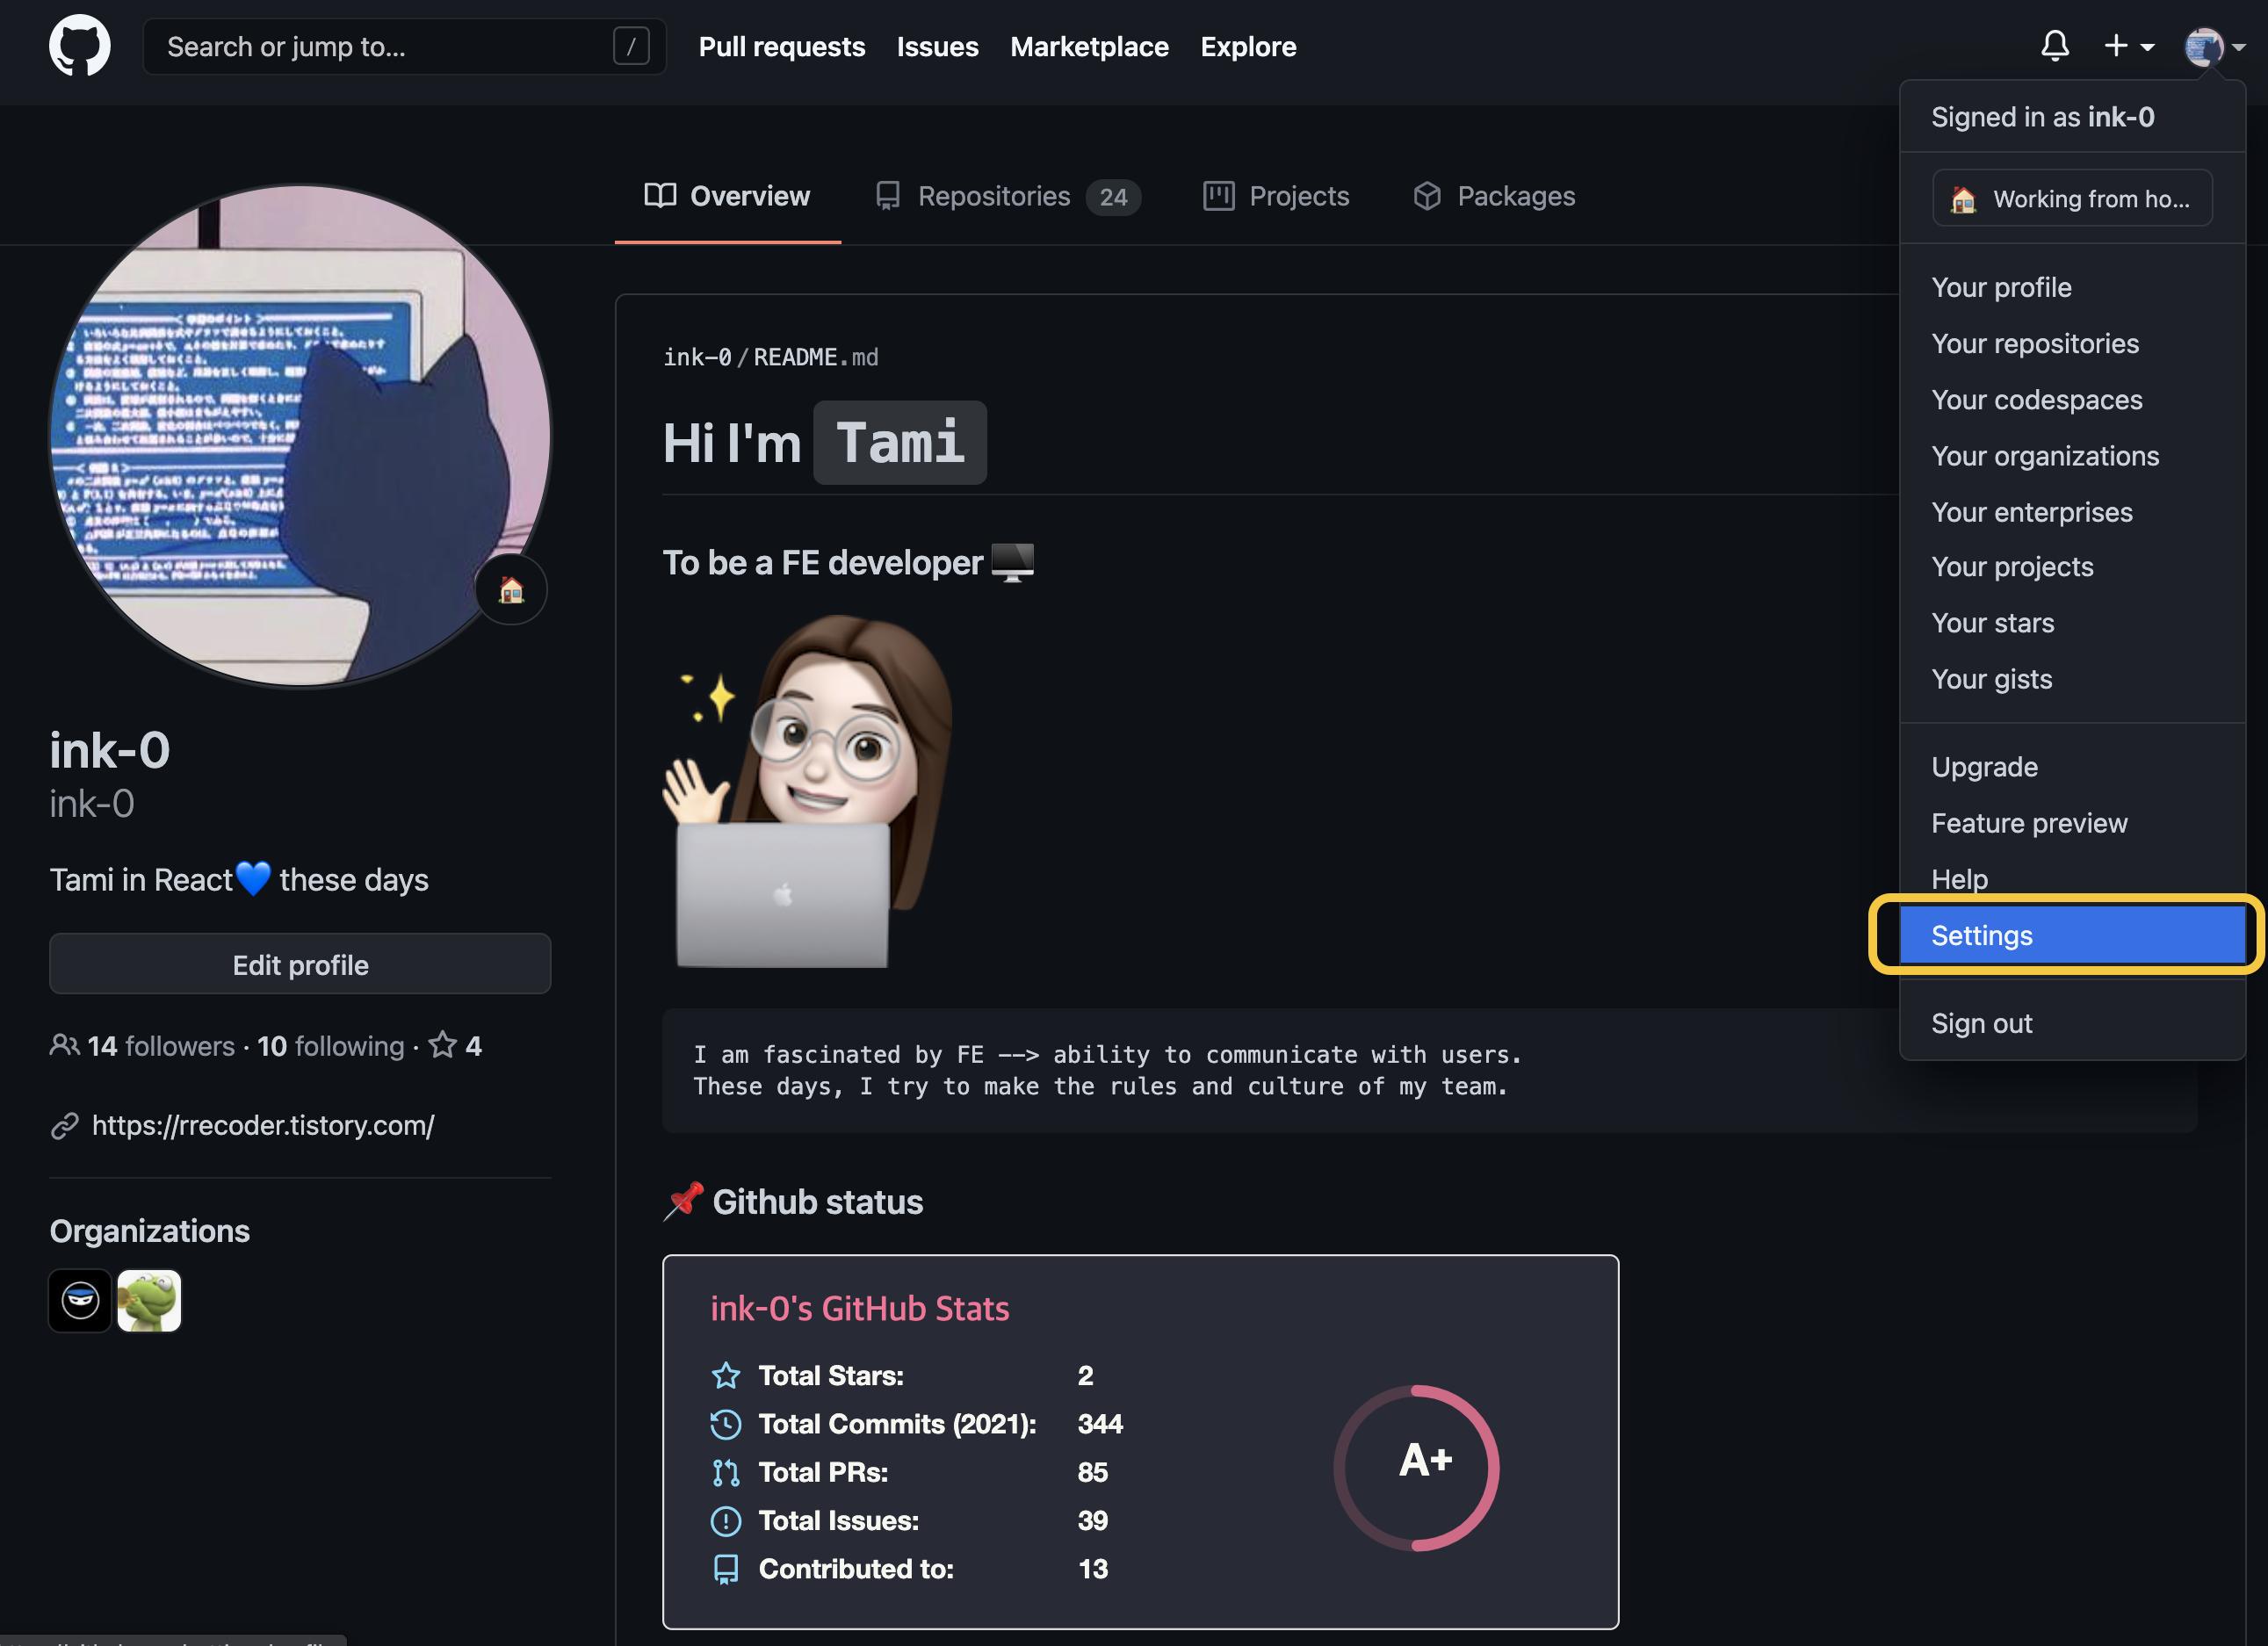
Task: Open the black ninja organization avatar
Action: [x=80, y=1300]
